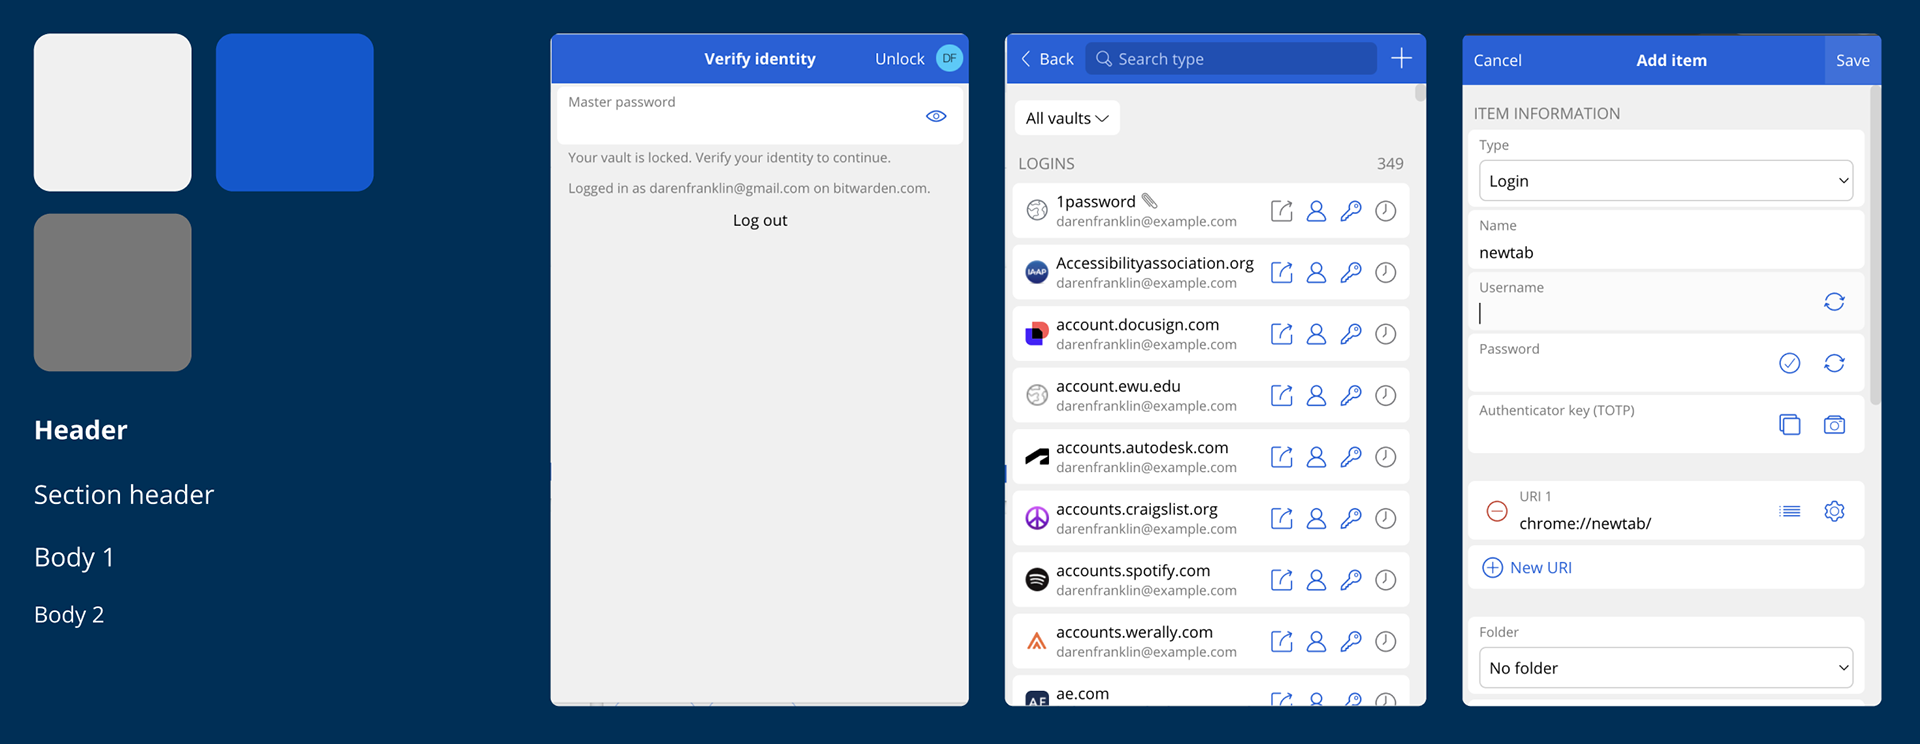Screen dimensions: 1920x744
Task: Copy the Authenticator key TOTP icon
Action: (x=1789, y=425)
